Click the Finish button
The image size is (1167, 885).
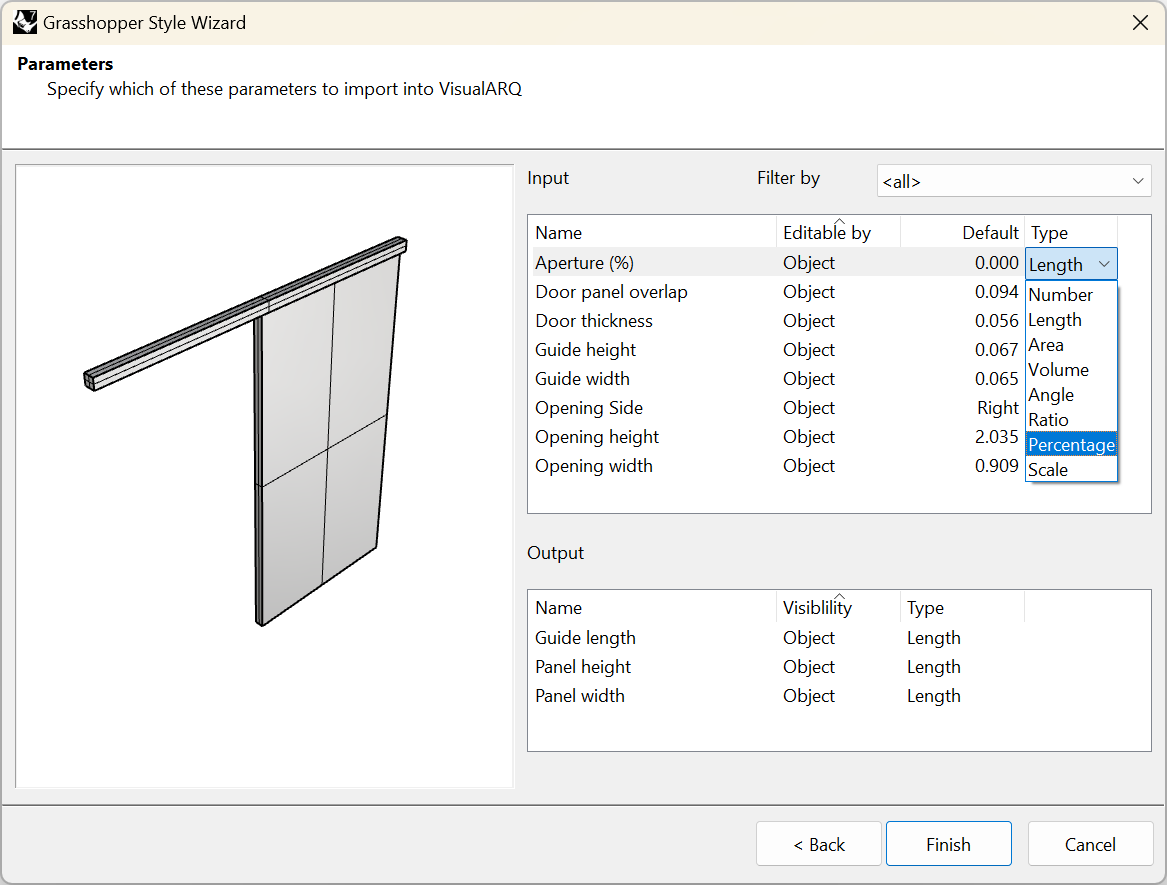point(948,844)
